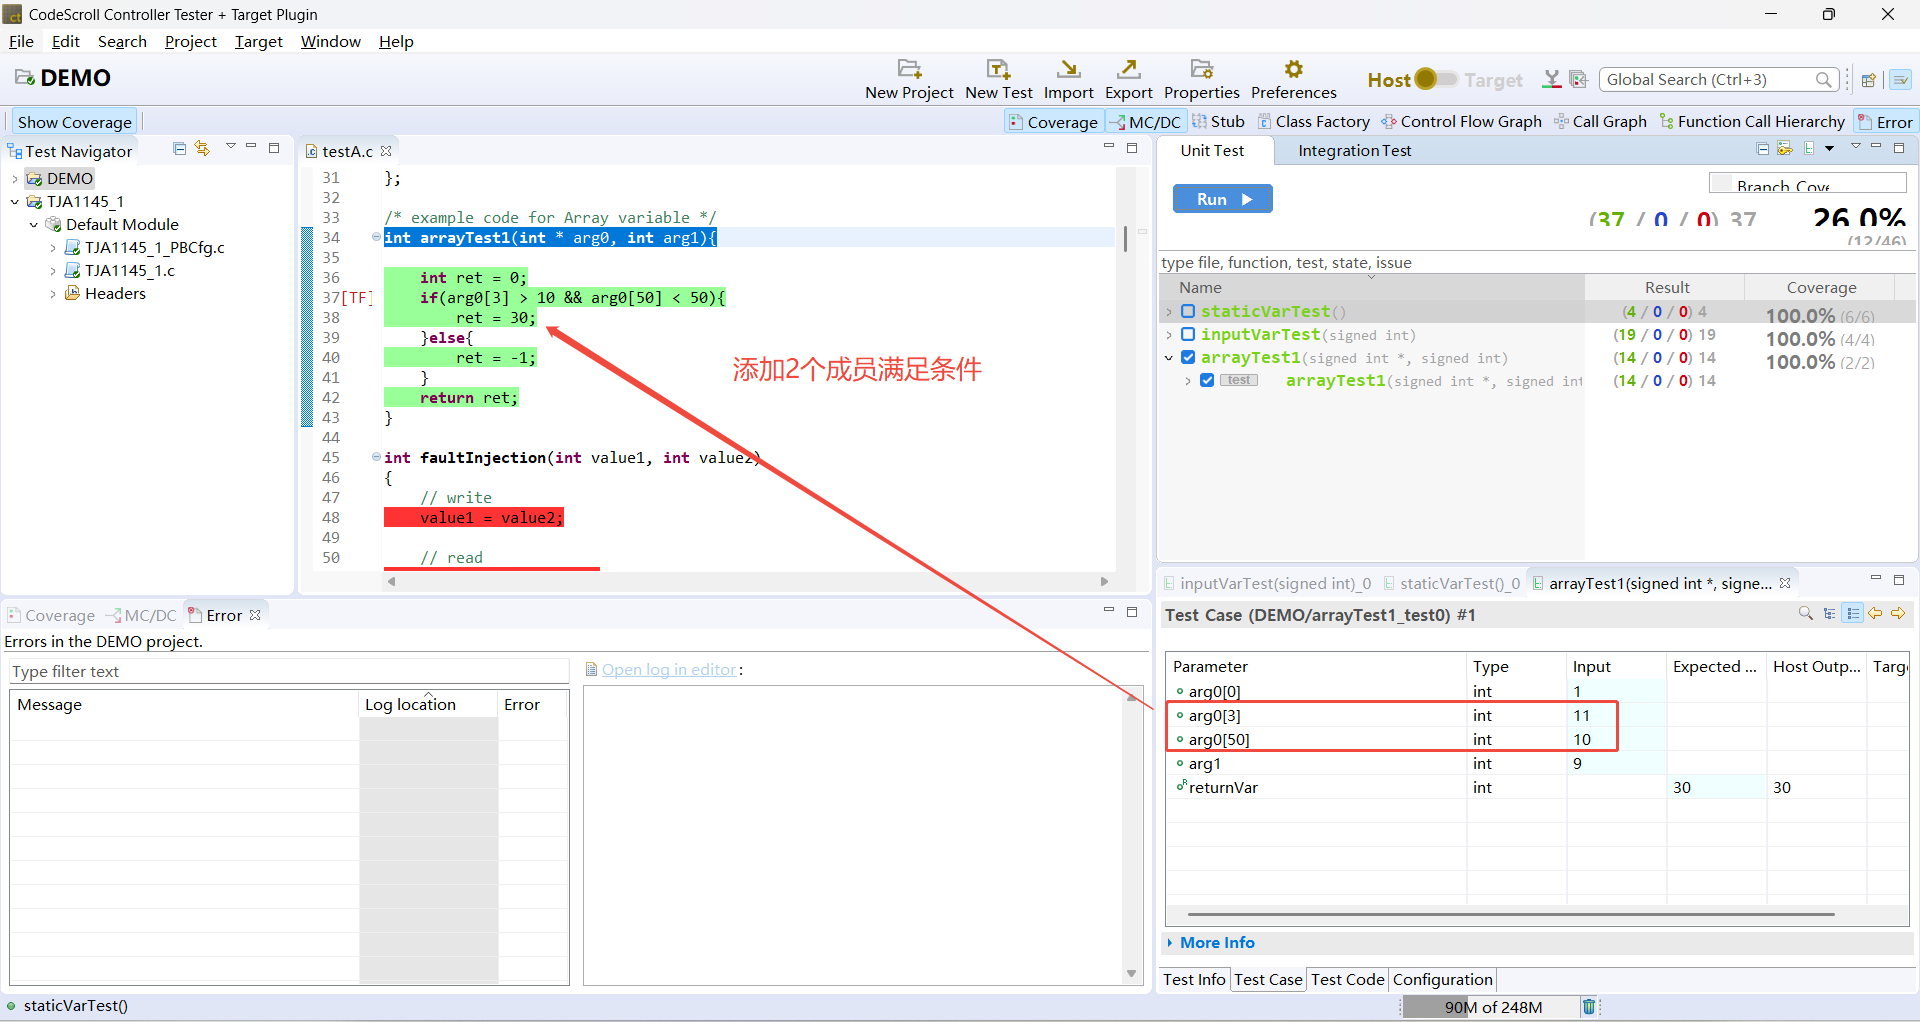Toggle the Show Coverage button
The height and width of the screenshot is (1022, 1920).
[x=75, y=122]
